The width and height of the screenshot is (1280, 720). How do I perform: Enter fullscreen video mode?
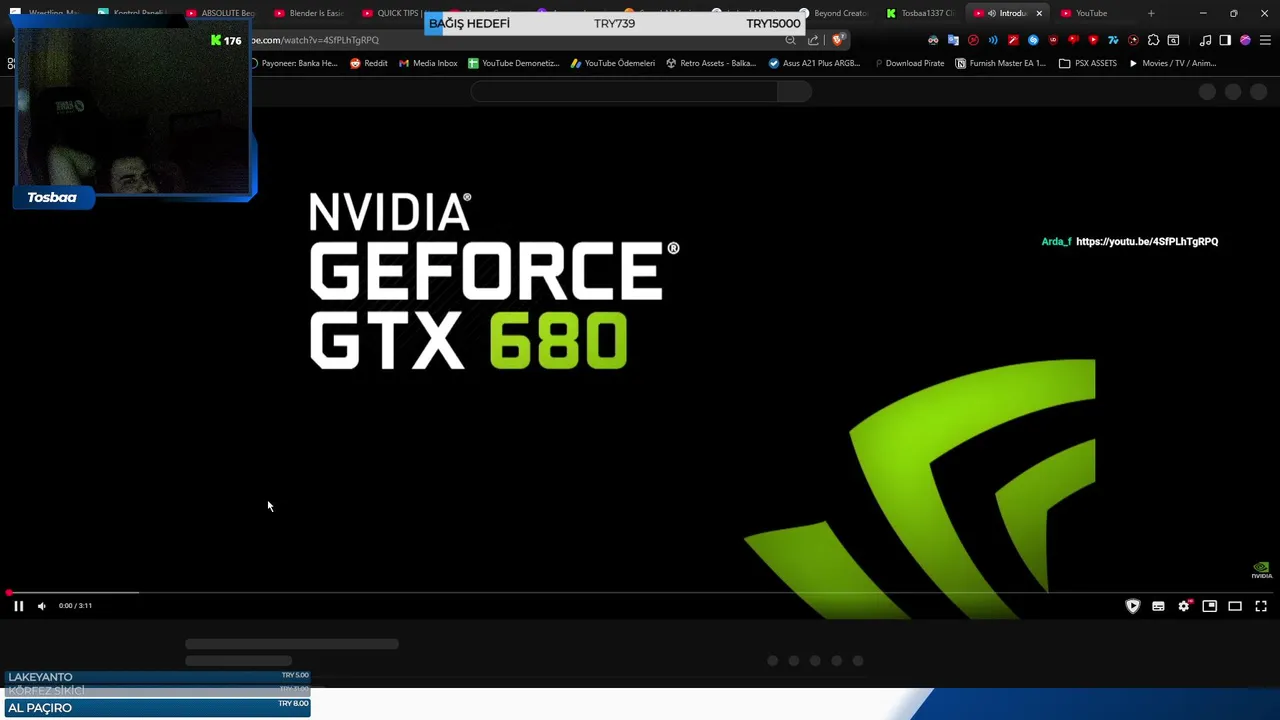pos(1261,606)
